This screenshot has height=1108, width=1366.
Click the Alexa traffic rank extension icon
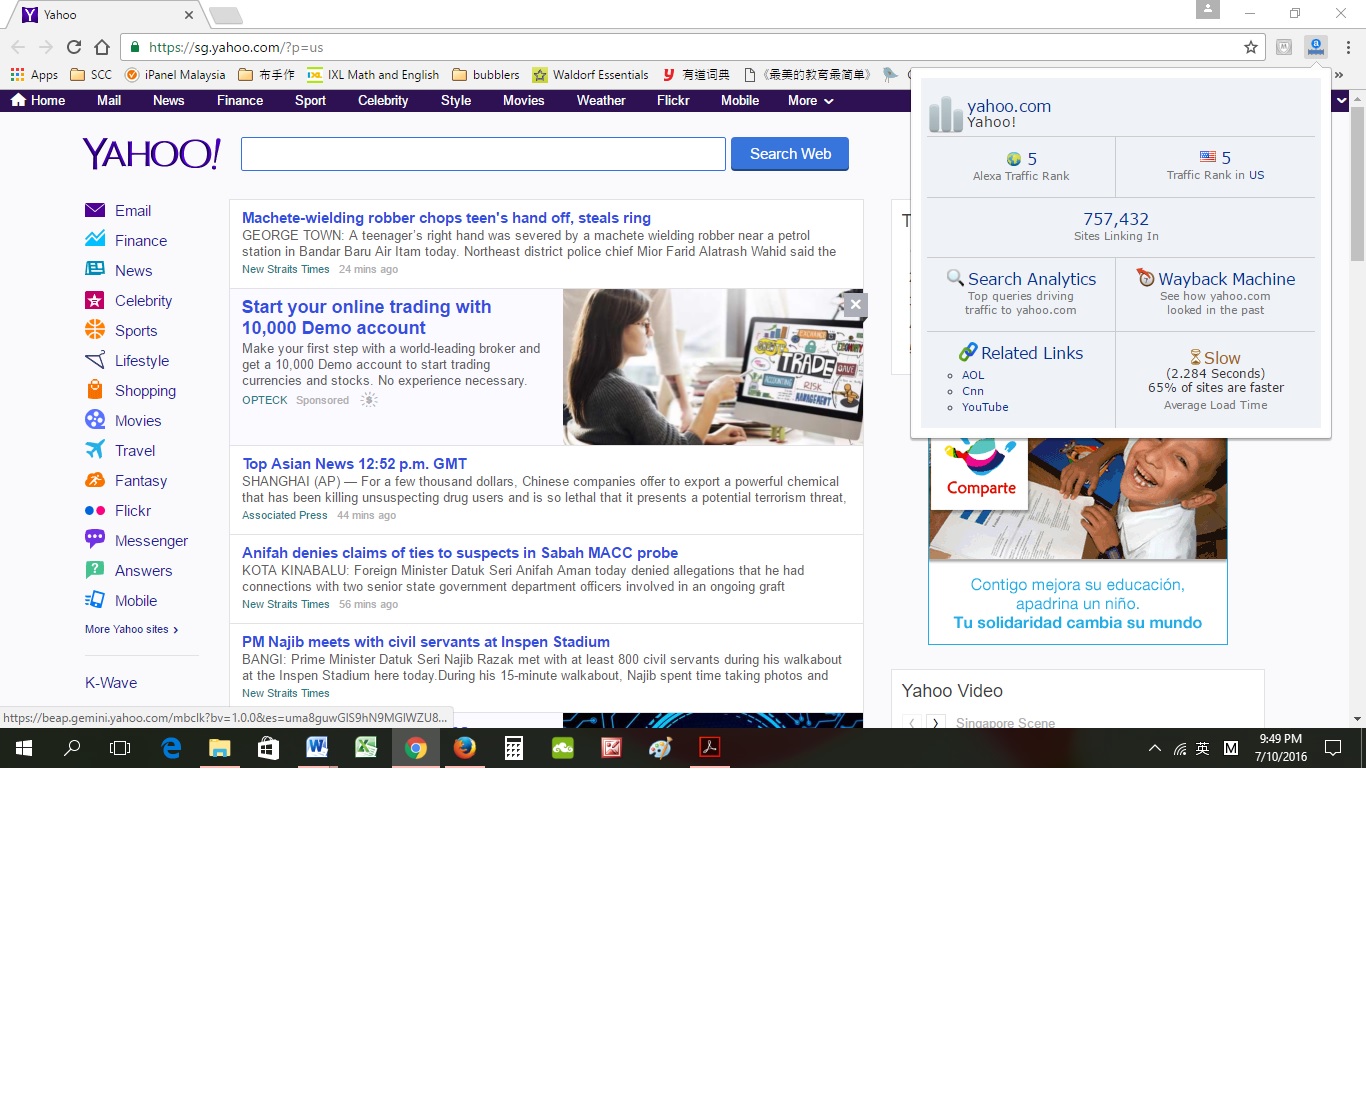(1316, 47)
